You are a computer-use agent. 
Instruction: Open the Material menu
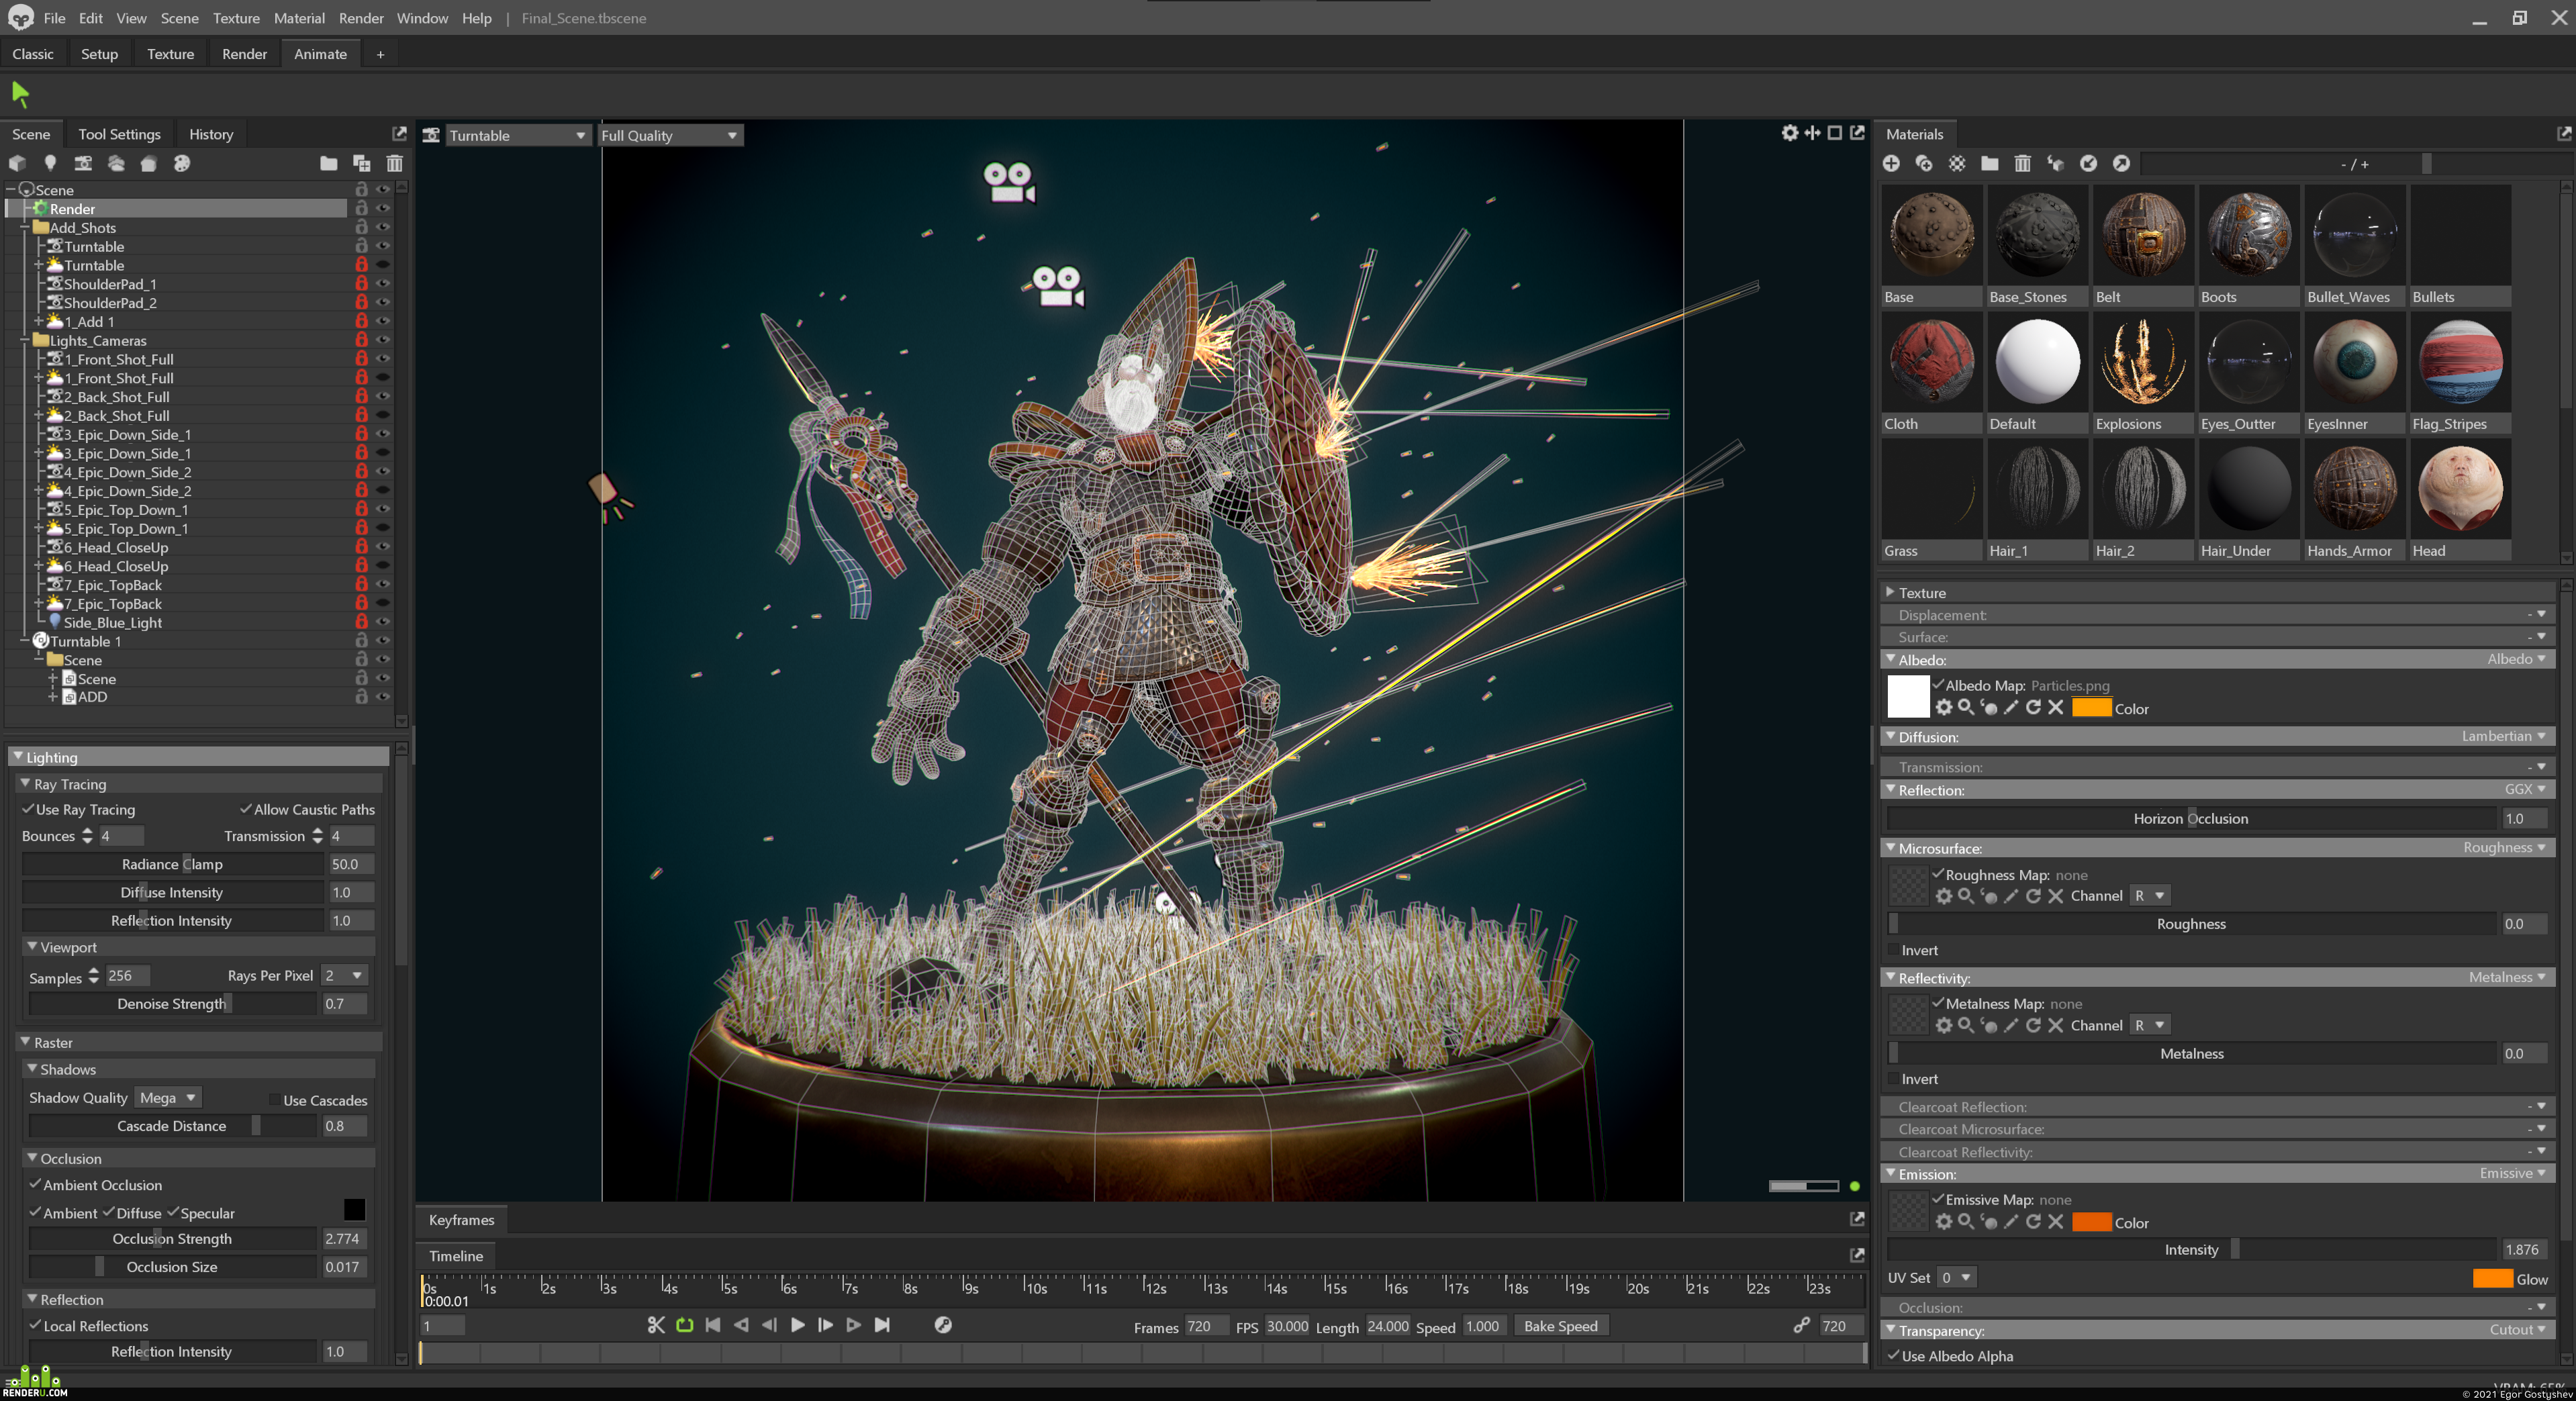[x=299, y=18]
